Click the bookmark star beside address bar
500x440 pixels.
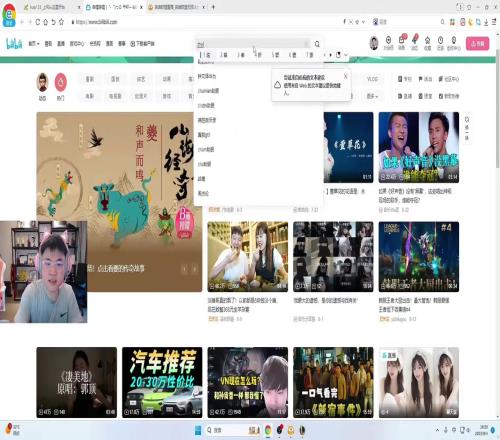61,22
